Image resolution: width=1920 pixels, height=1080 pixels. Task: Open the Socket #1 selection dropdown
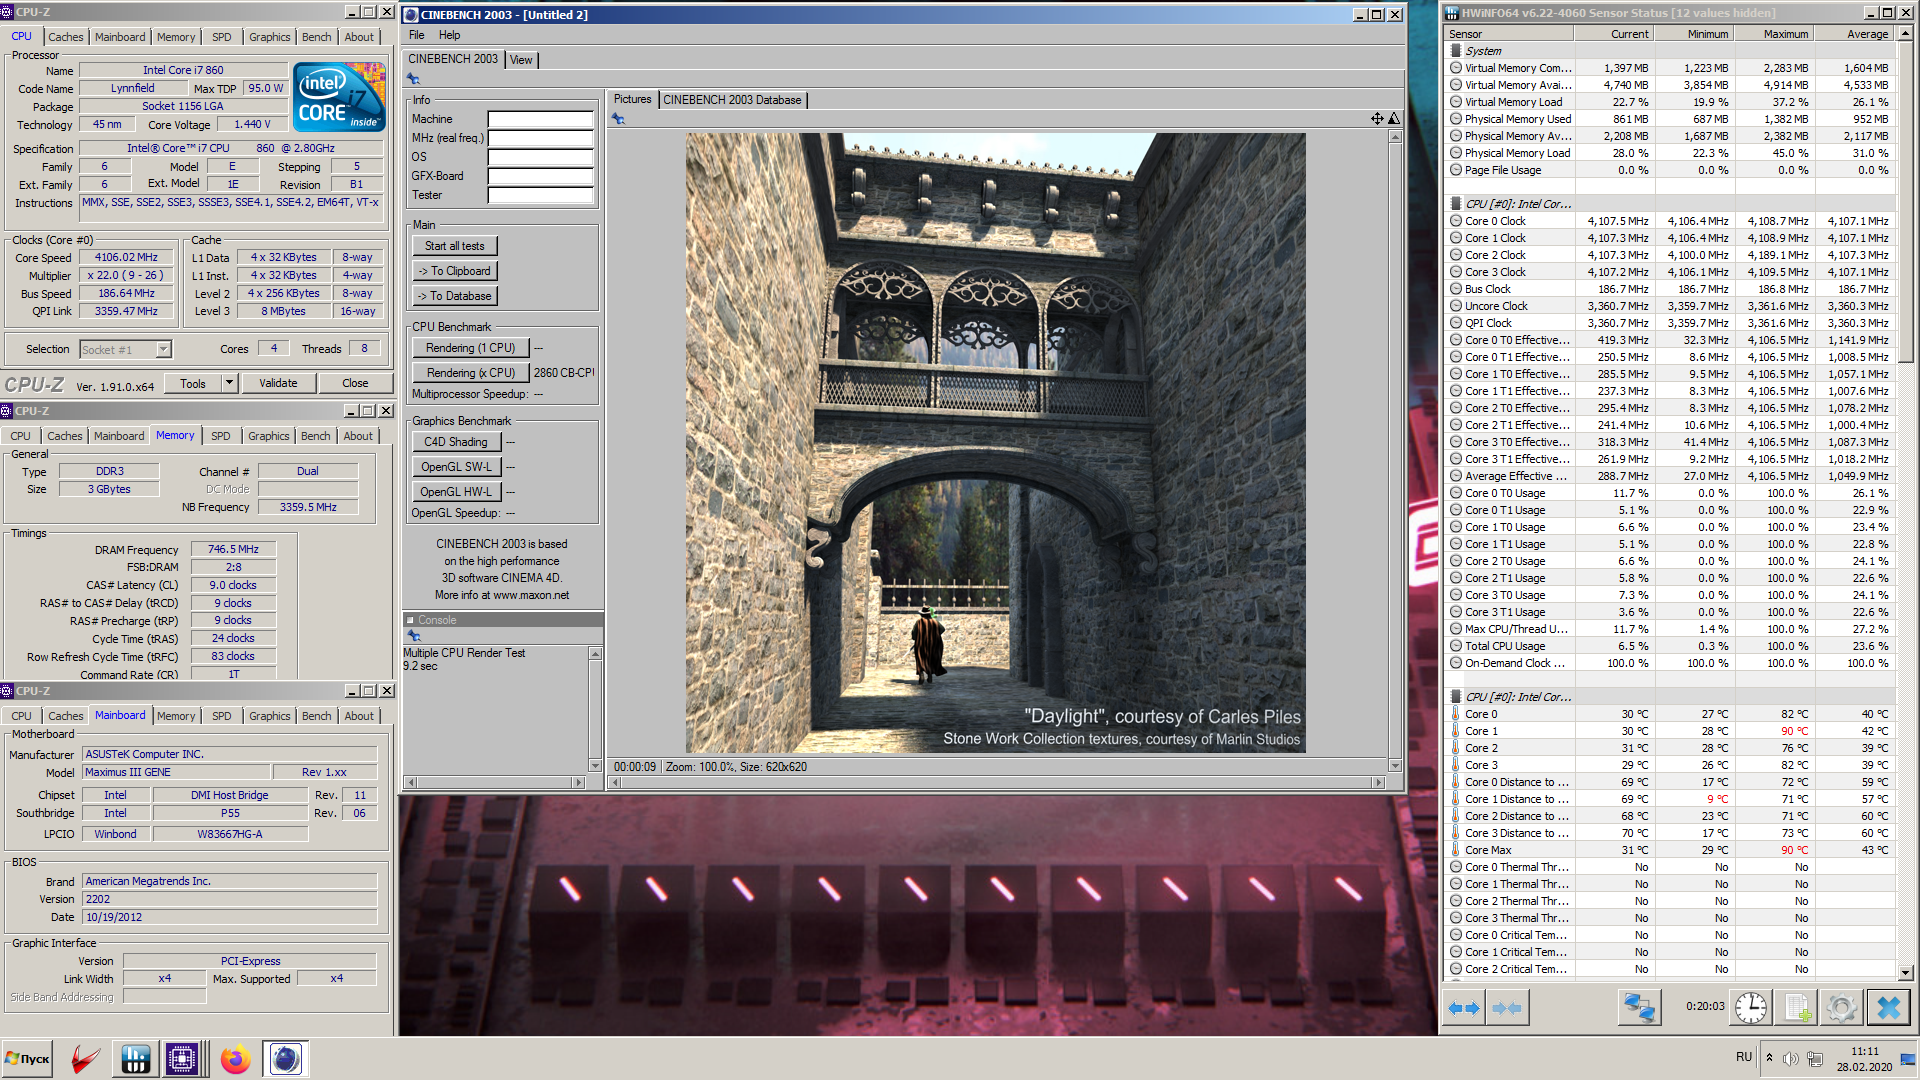coord(163,349)
